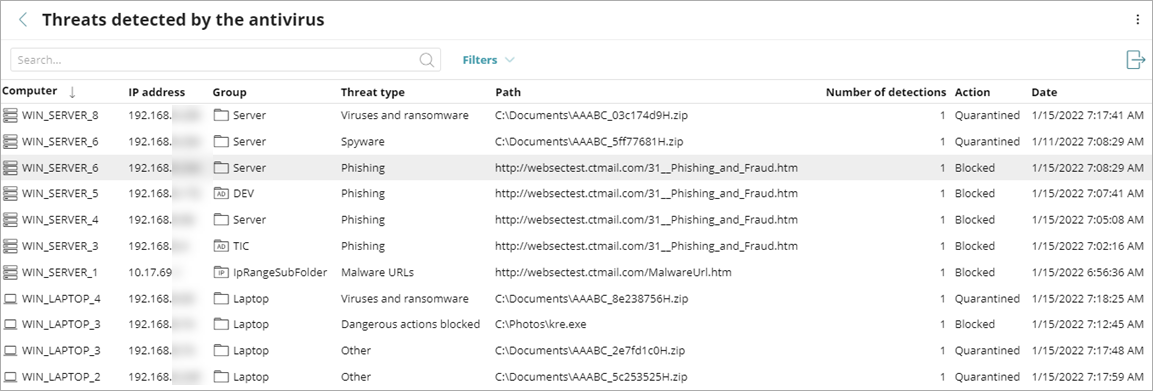Click folder icon in WIN_SERVER_8 row
Viewport: 1153px width, 391px height.
(221, 115)
